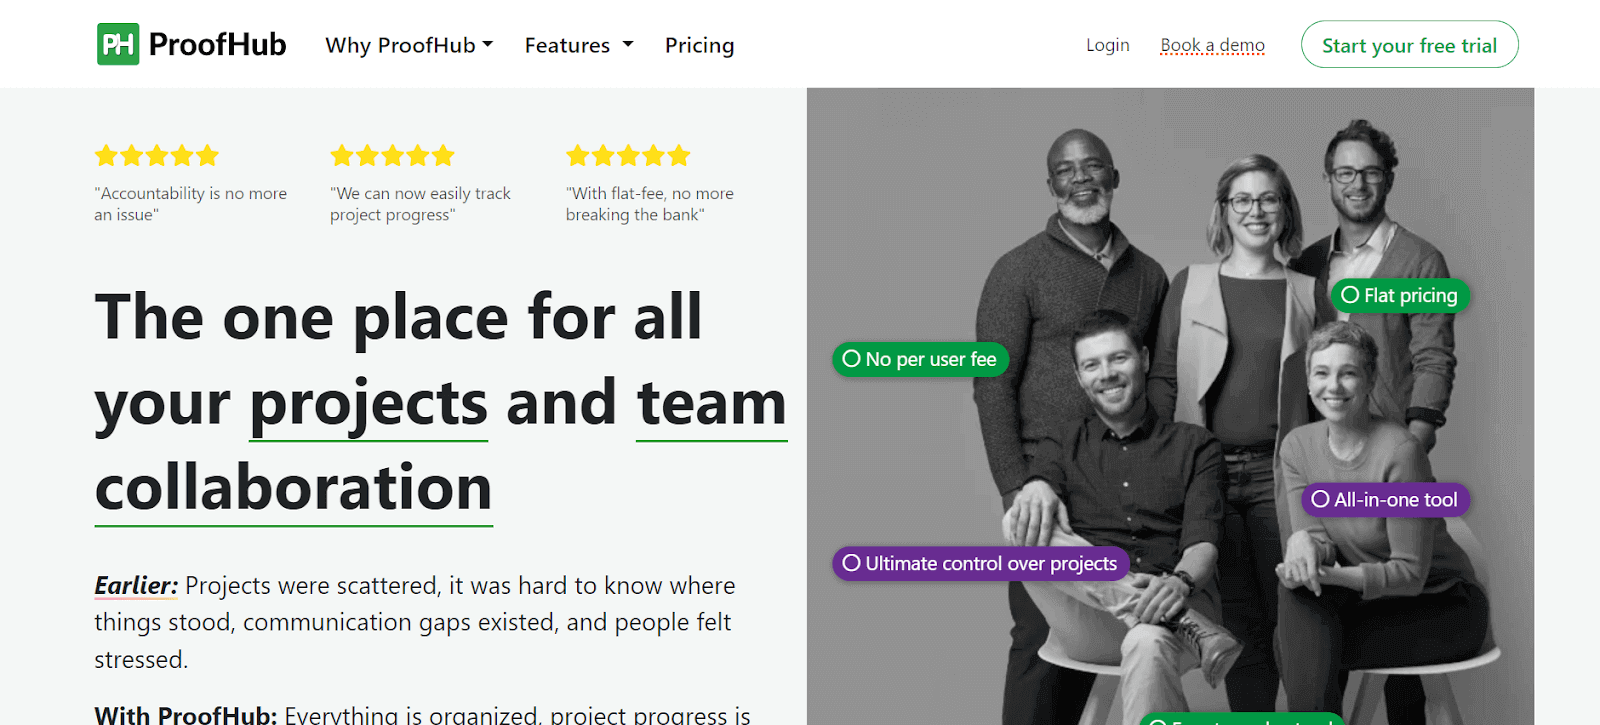Click the underlined word "team" in headline
The height and width of the screenshot is (725, 1600).
pos(712,403)
